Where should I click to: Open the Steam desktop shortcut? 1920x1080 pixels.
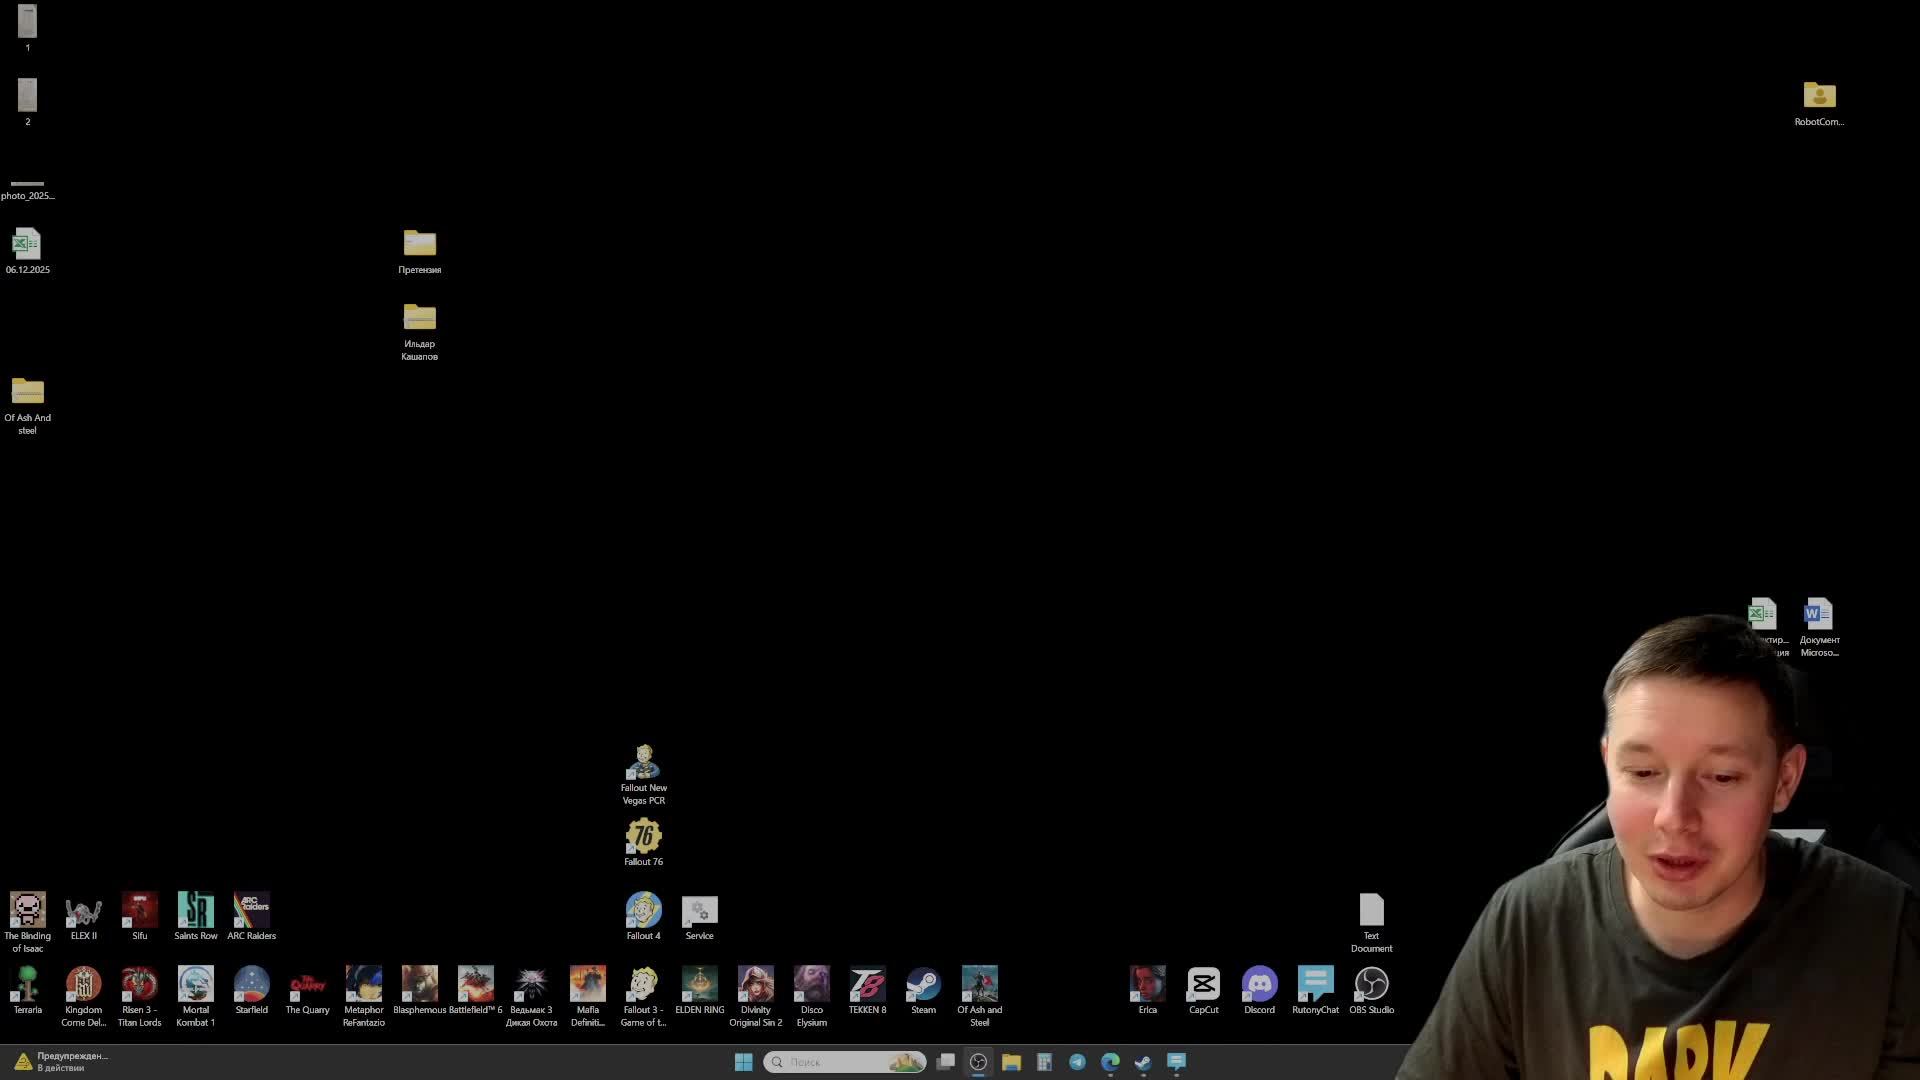pyautogui.click(x=923, y=984)
